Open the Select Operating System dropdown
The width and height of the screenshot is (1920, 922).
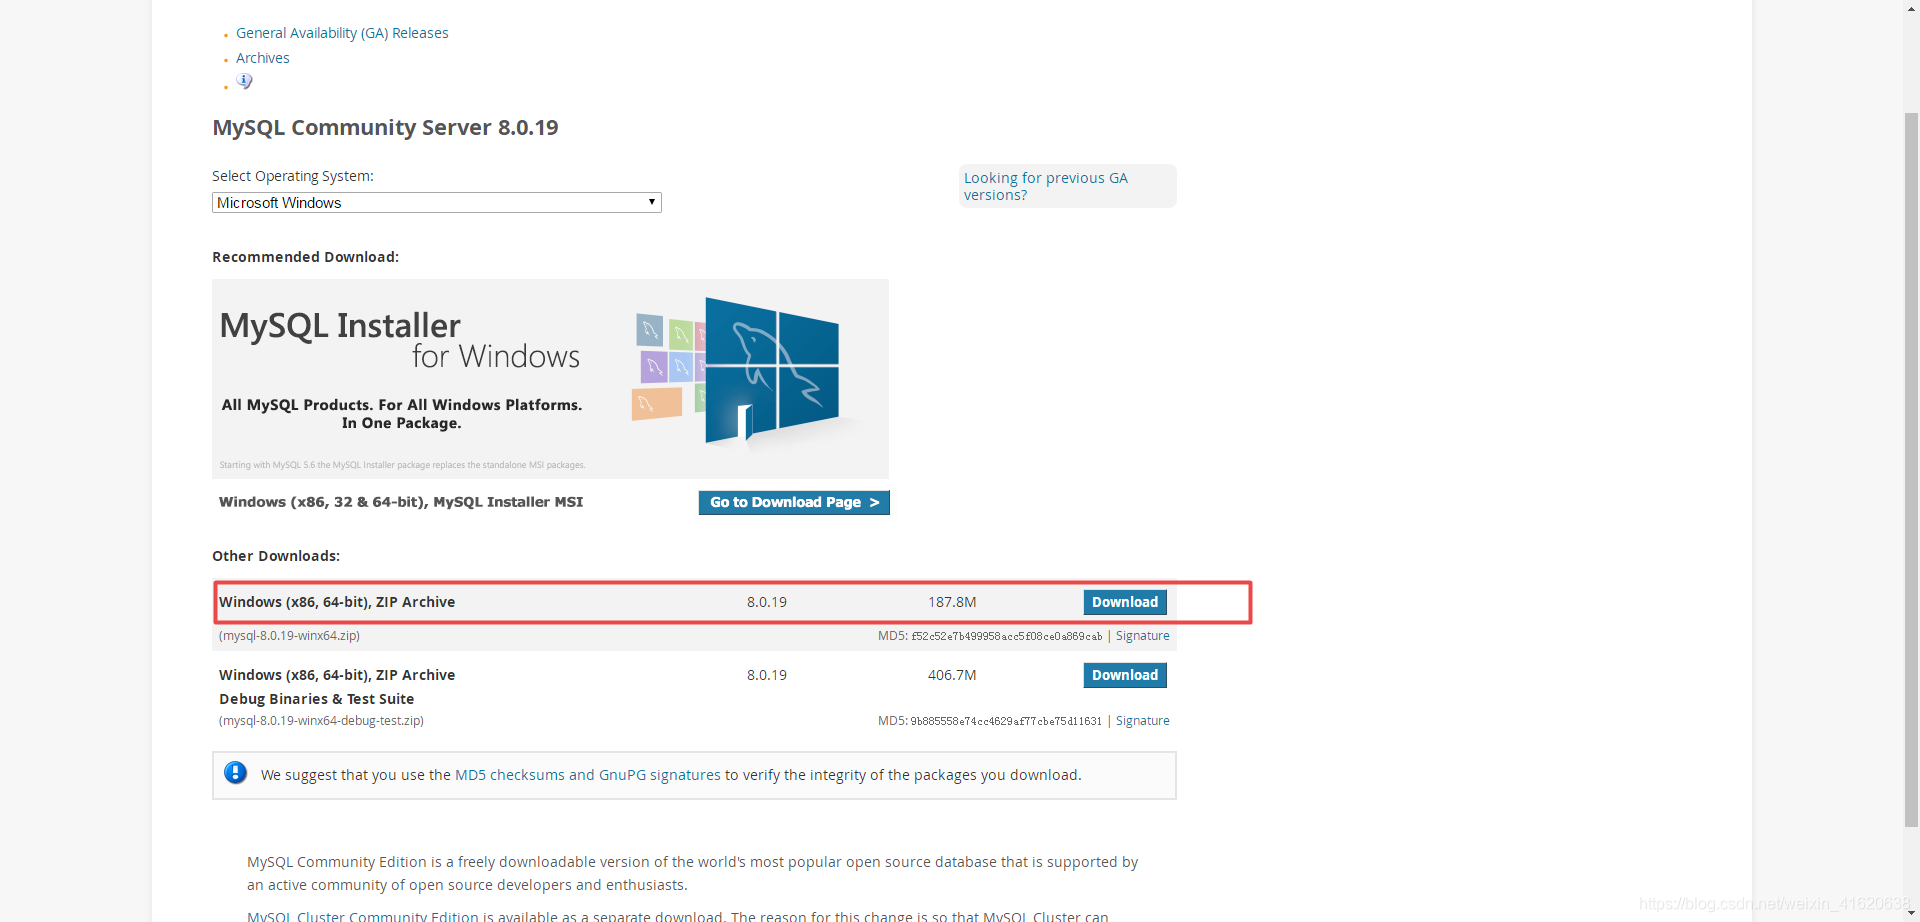(436, 202)
